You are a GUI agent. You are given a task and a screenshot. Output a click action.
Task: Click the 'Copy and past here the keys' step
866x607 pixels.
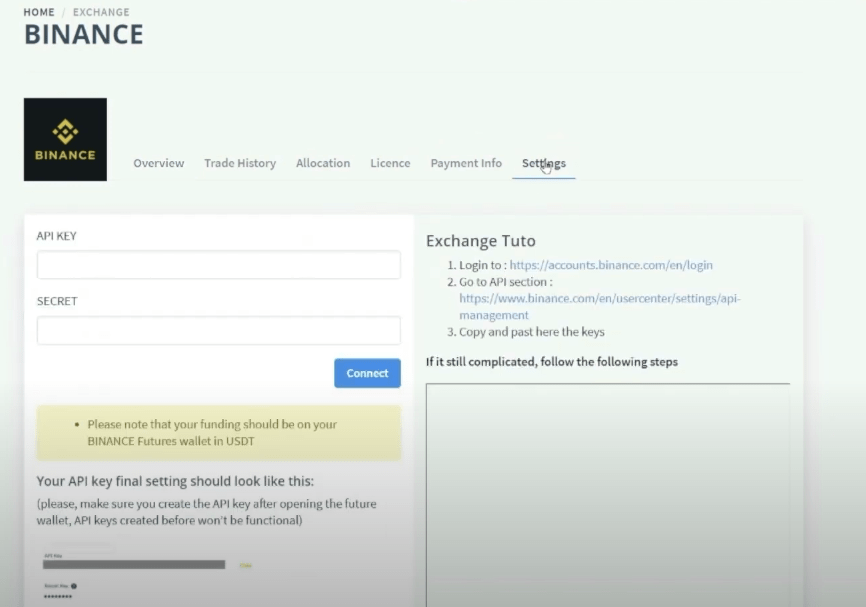532,332
